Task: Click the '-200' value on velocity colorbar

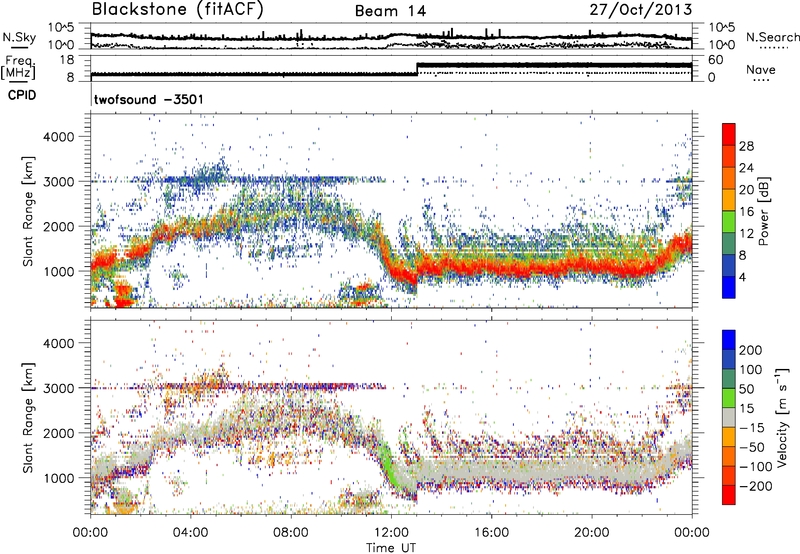Action: coord(756,486)
